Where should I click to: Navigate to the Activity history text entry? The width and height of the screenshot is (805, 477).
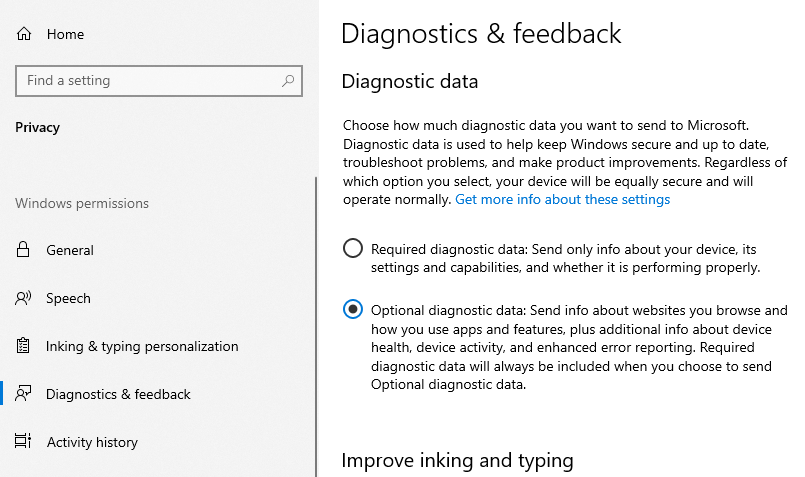92,442
